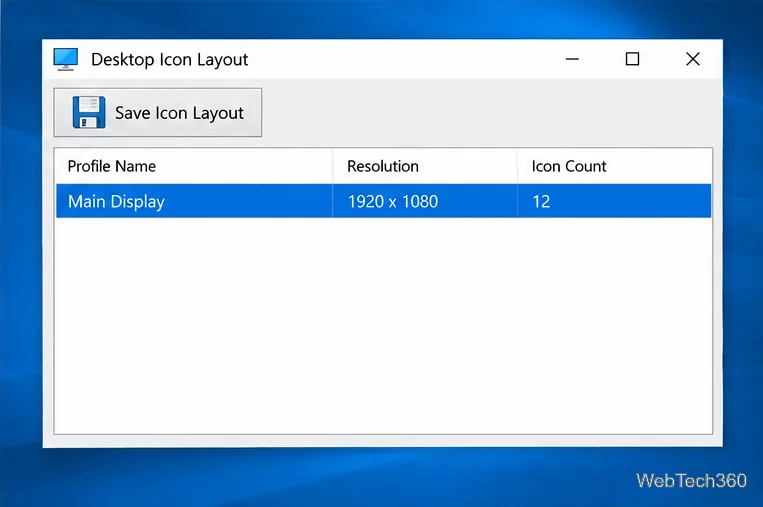Close the Desktop Icon Layout window

(692, 59)
